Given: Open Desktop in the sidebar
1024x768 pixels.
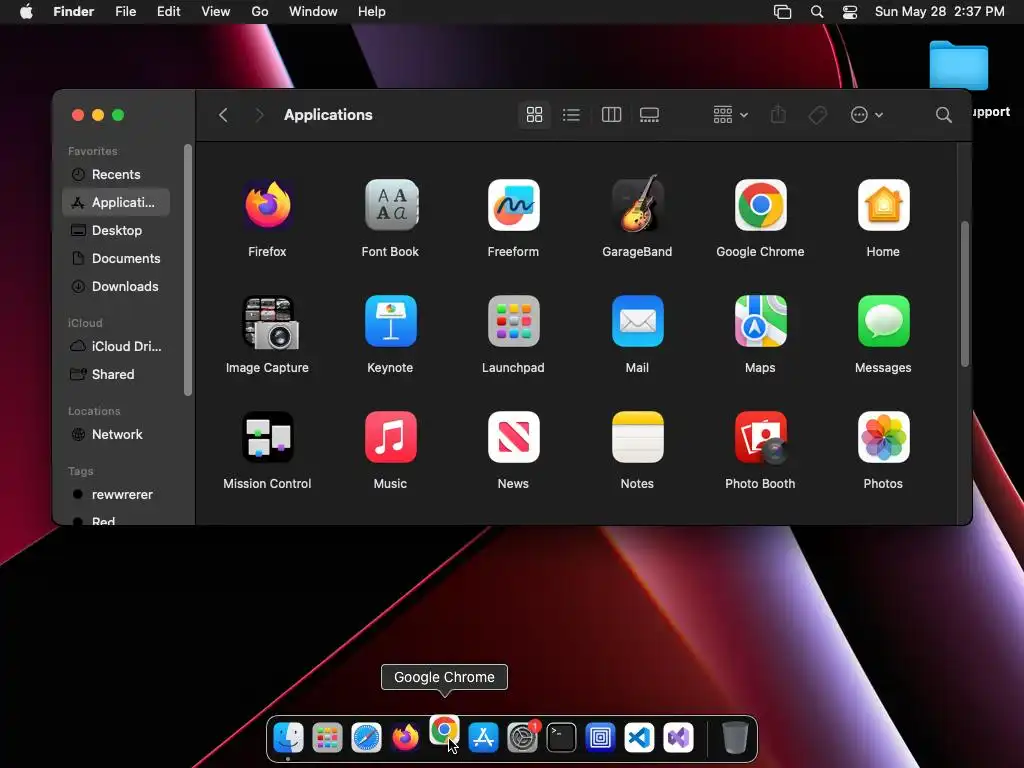Looking at the screenshot, I should coord(116,231).
